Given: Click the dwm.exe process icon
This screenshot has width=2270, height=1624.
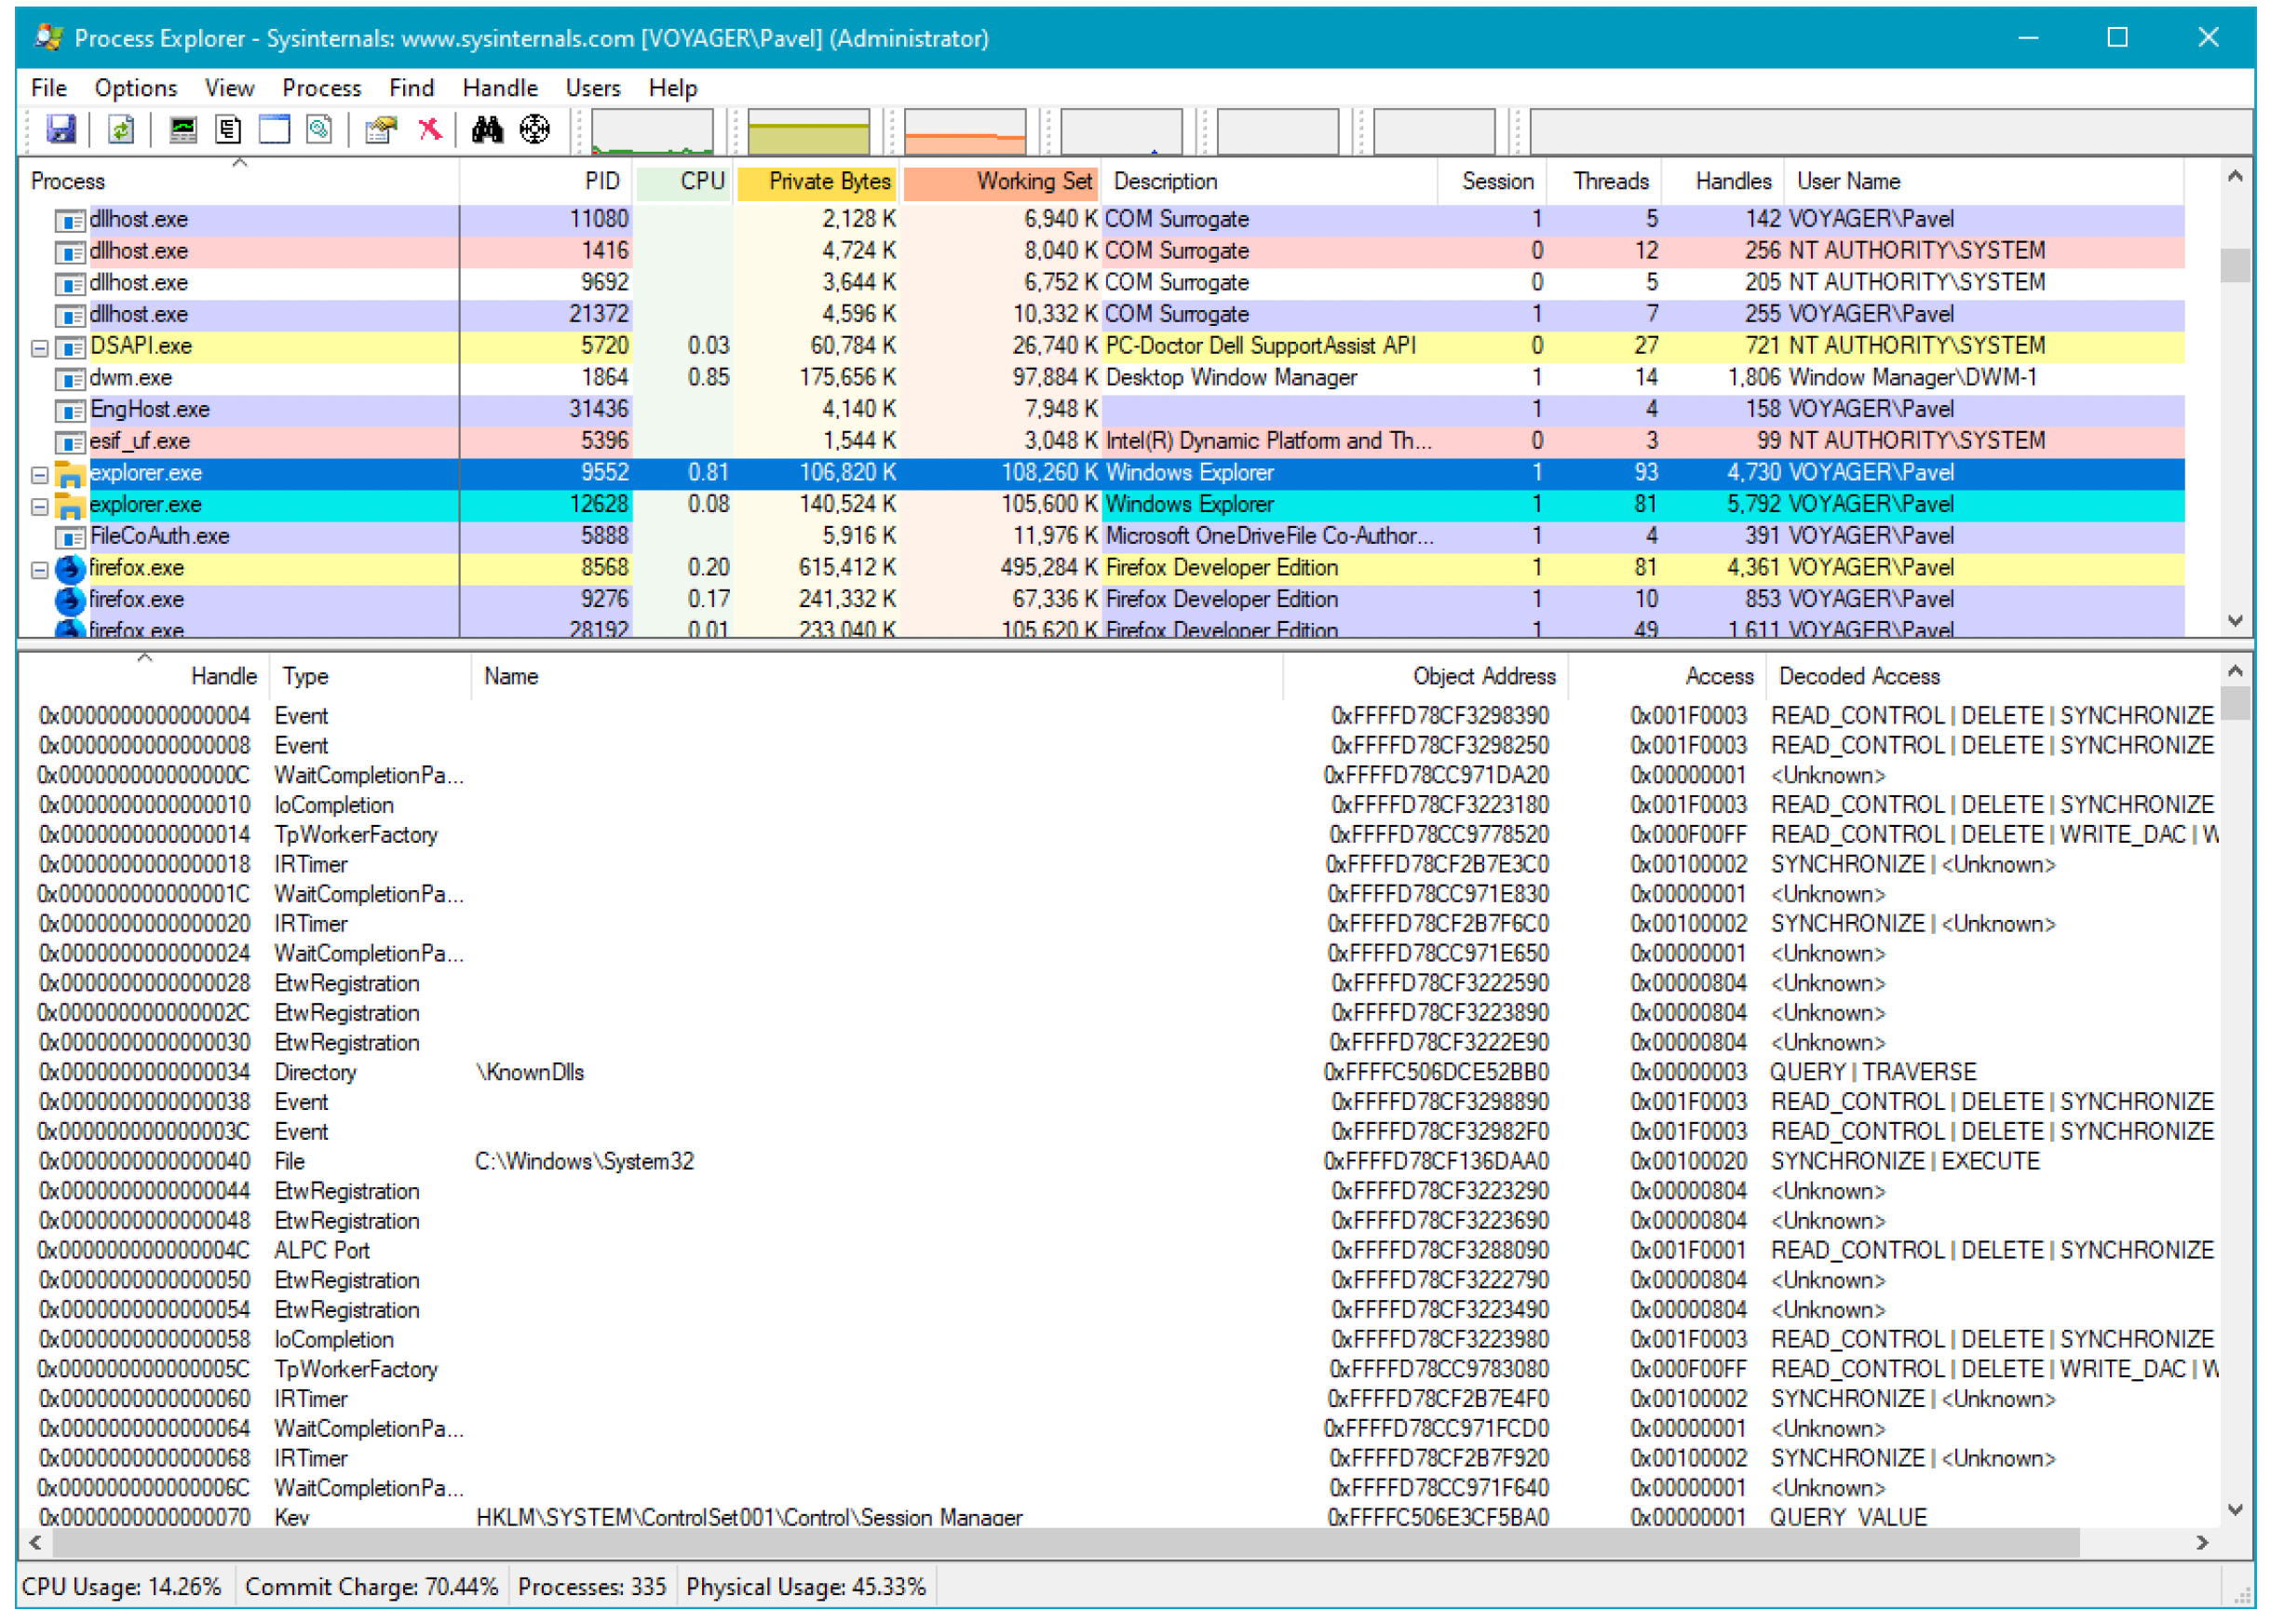Looking at the screenshot, I should 70,379.
